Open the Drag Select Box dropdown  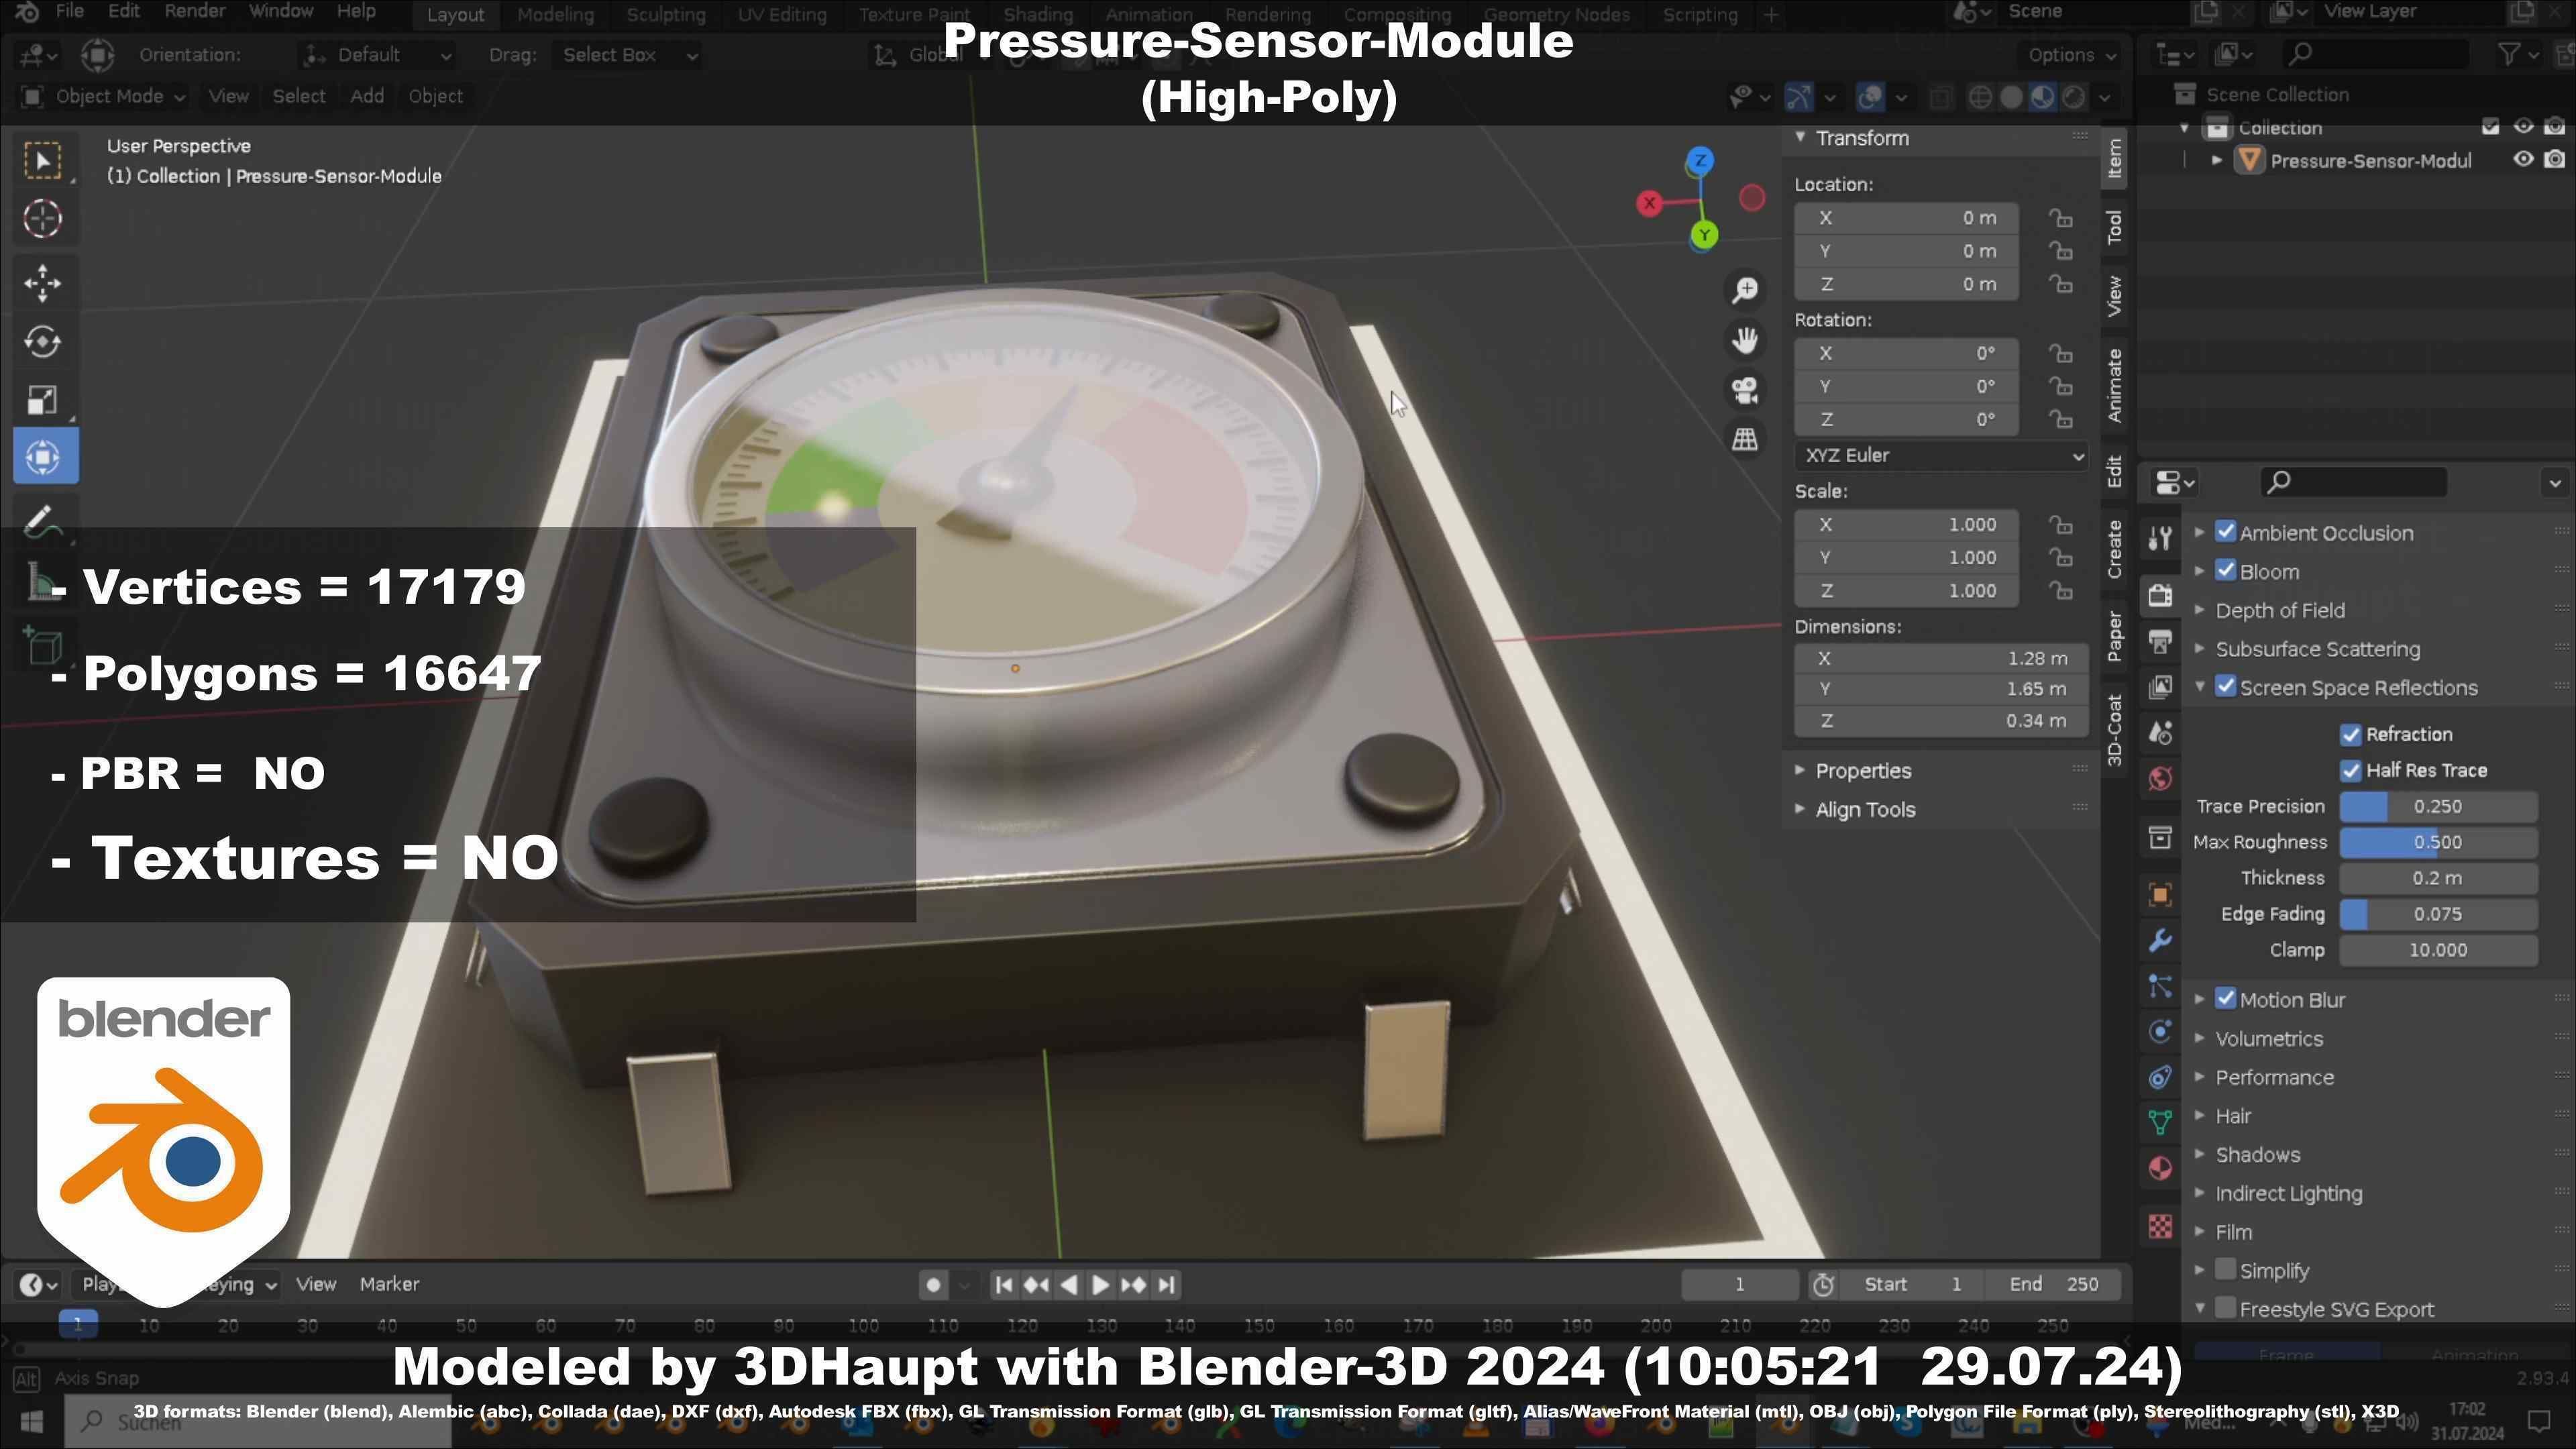tap(629, 55)
